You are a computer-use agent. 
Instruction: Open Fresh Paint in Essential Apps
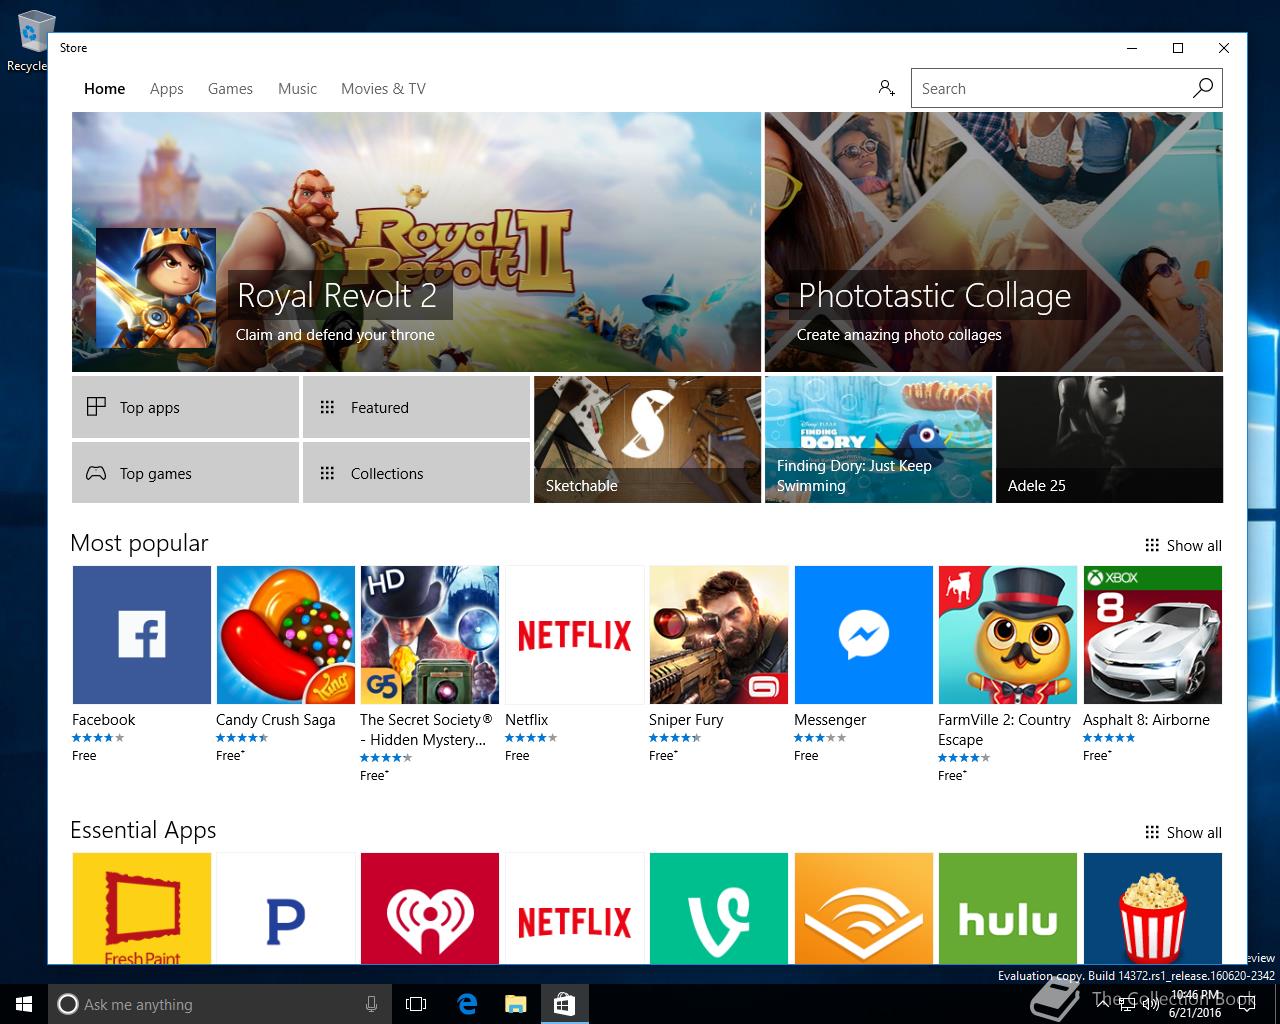pos(141,908)
